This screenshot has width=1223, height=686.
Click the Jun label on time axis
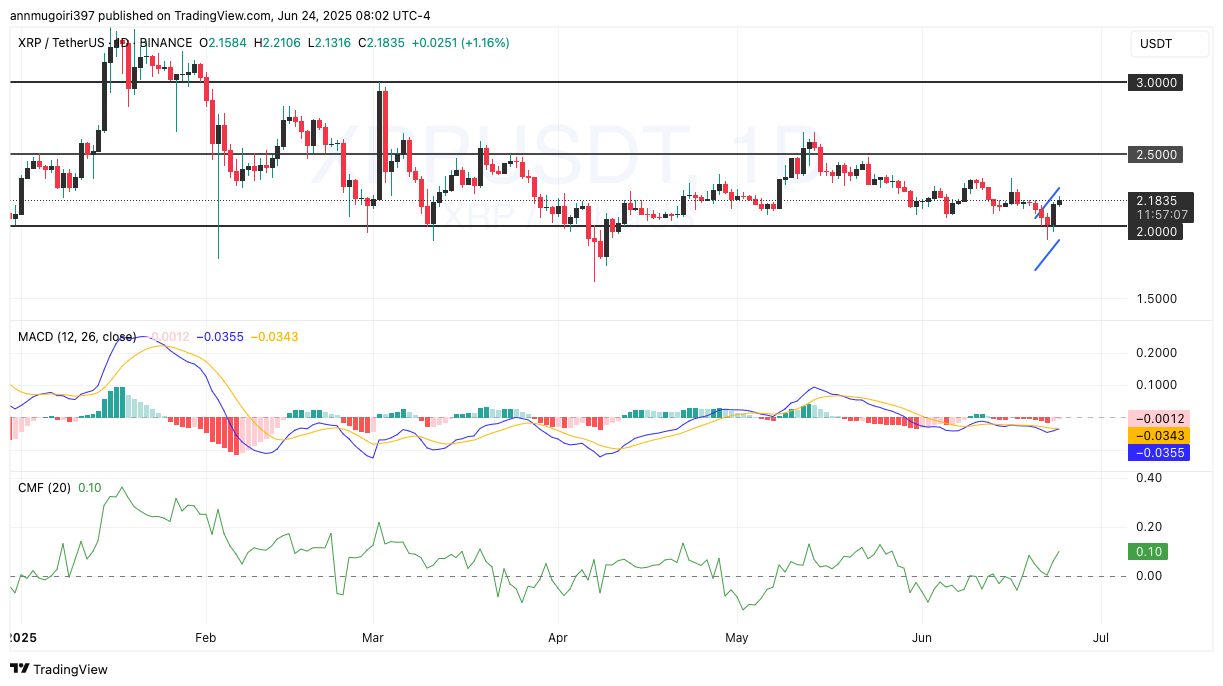coord(921,636)
